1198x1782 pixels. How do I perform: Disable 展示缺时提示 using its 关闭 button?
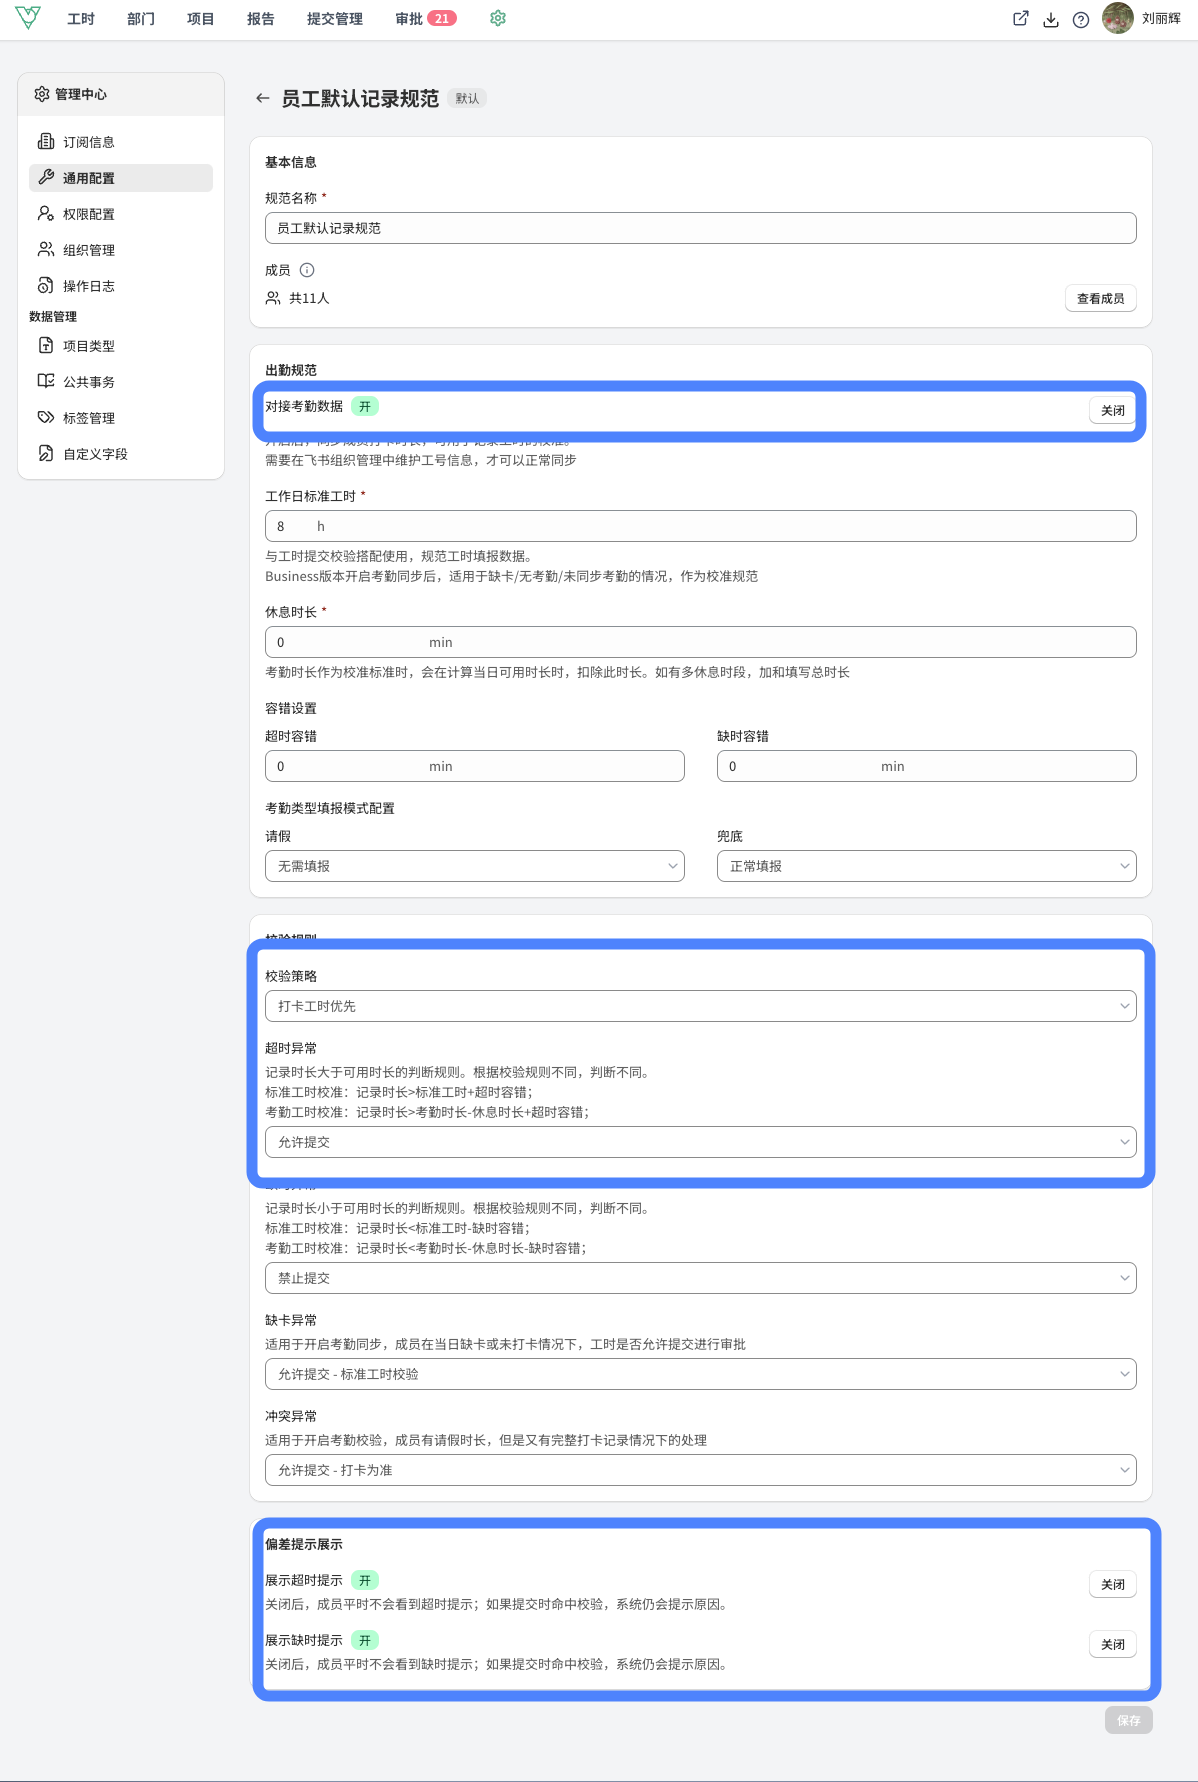tap(1112, 1644)
